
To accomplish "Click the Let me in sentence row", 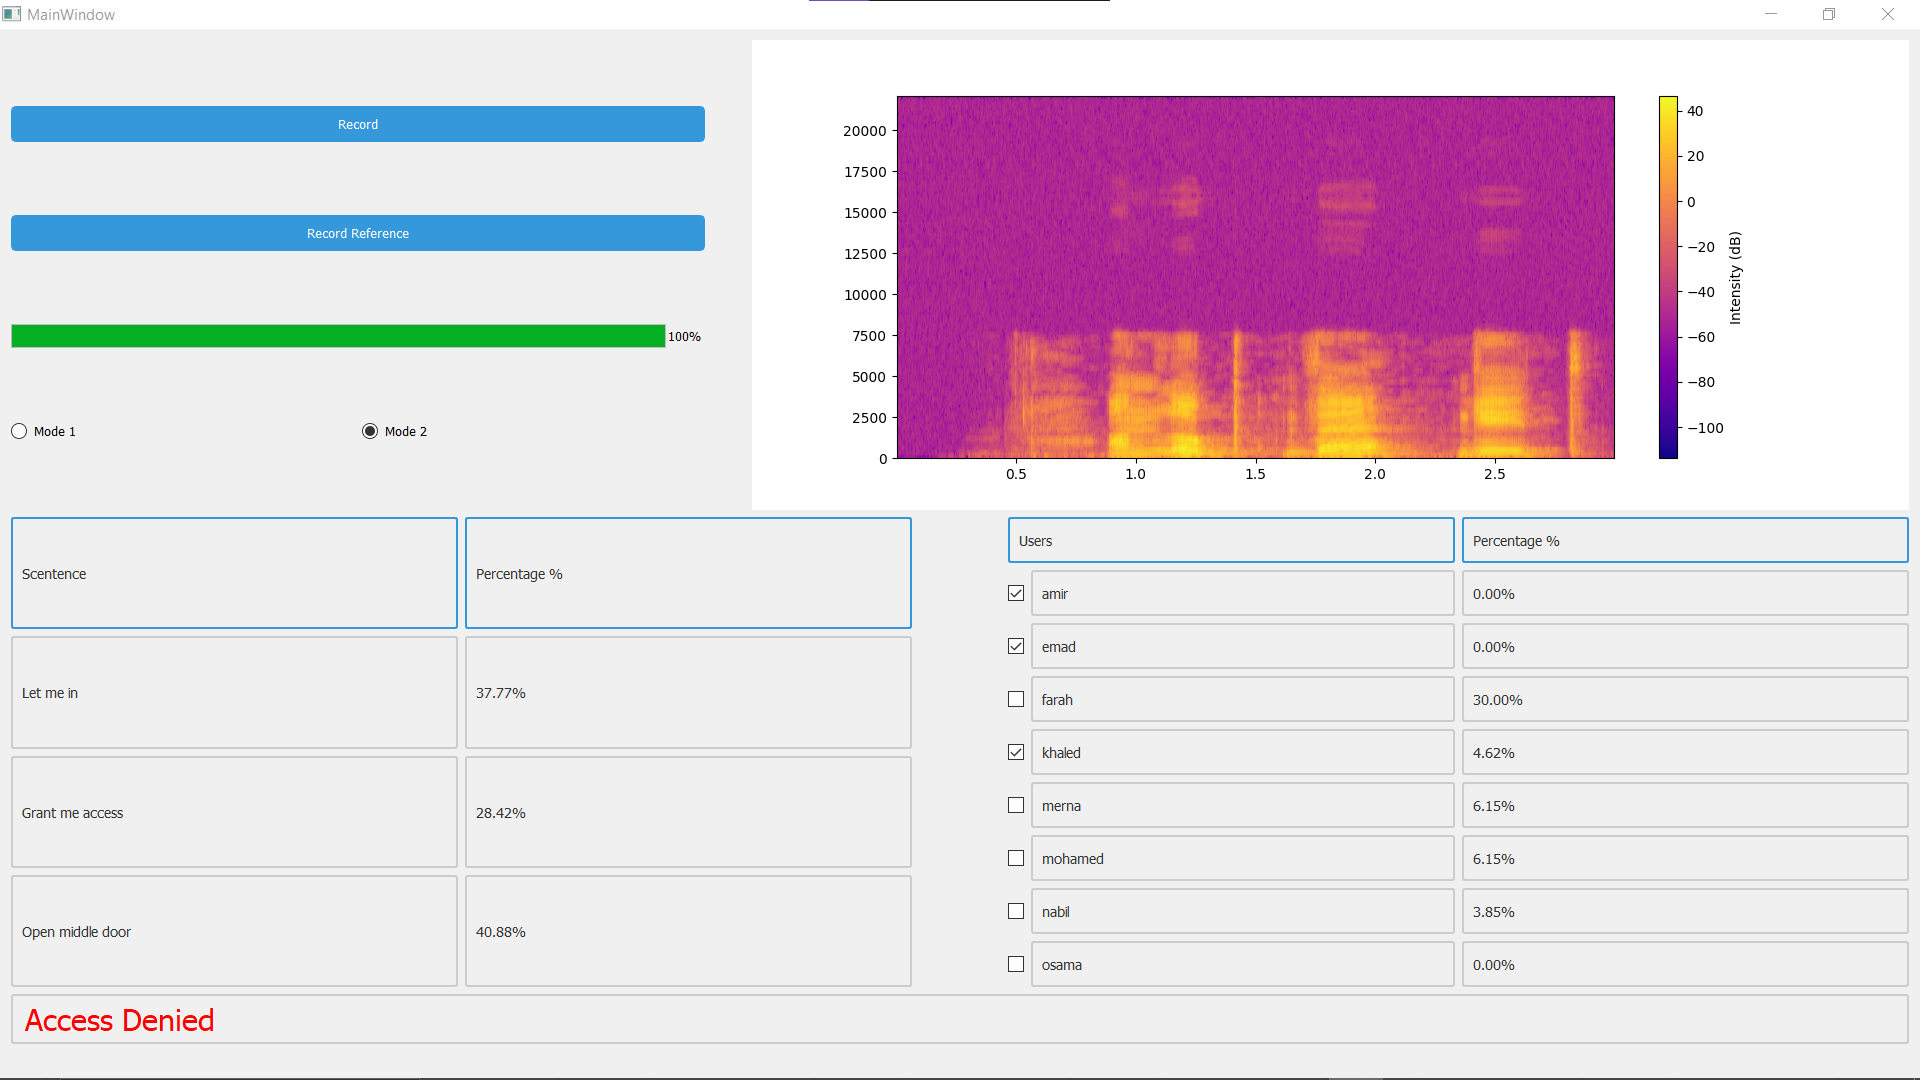I will [x=233, y=692].
